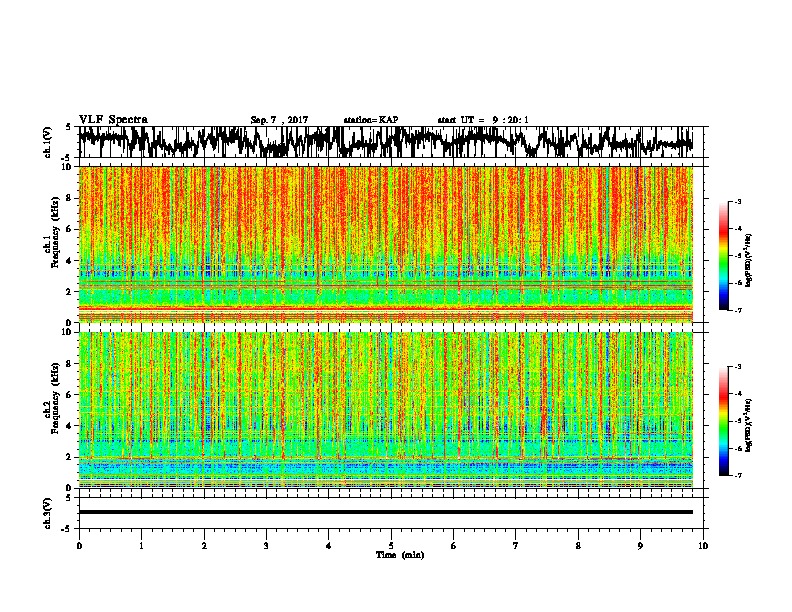Click the "-3" label on ch.2 color bar
Image resolution: width=792 pixels, height=612 pixels.
click(738, 367)
